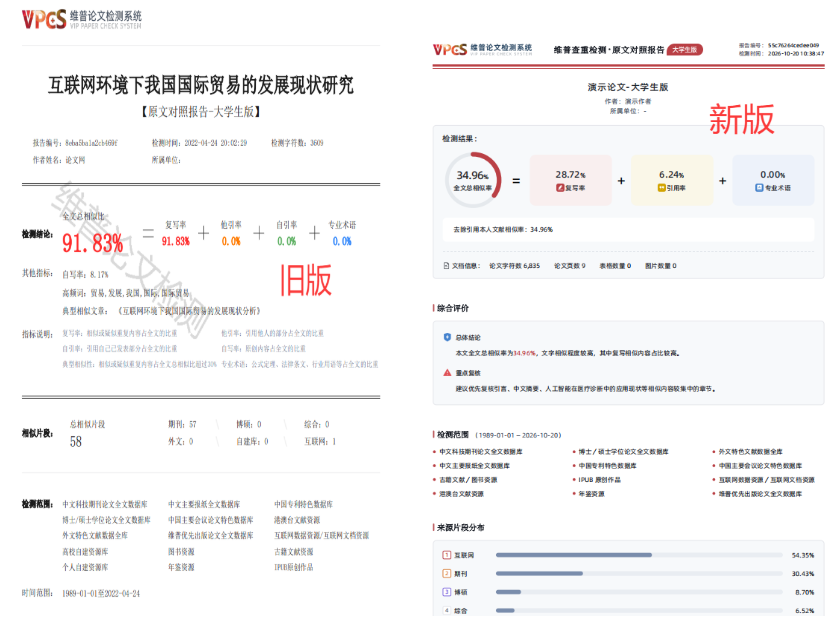Click the blue shield icon beside 总体结论
Image resolution: width=839 pixels, height=640 pixels.
tap(447, 337)
